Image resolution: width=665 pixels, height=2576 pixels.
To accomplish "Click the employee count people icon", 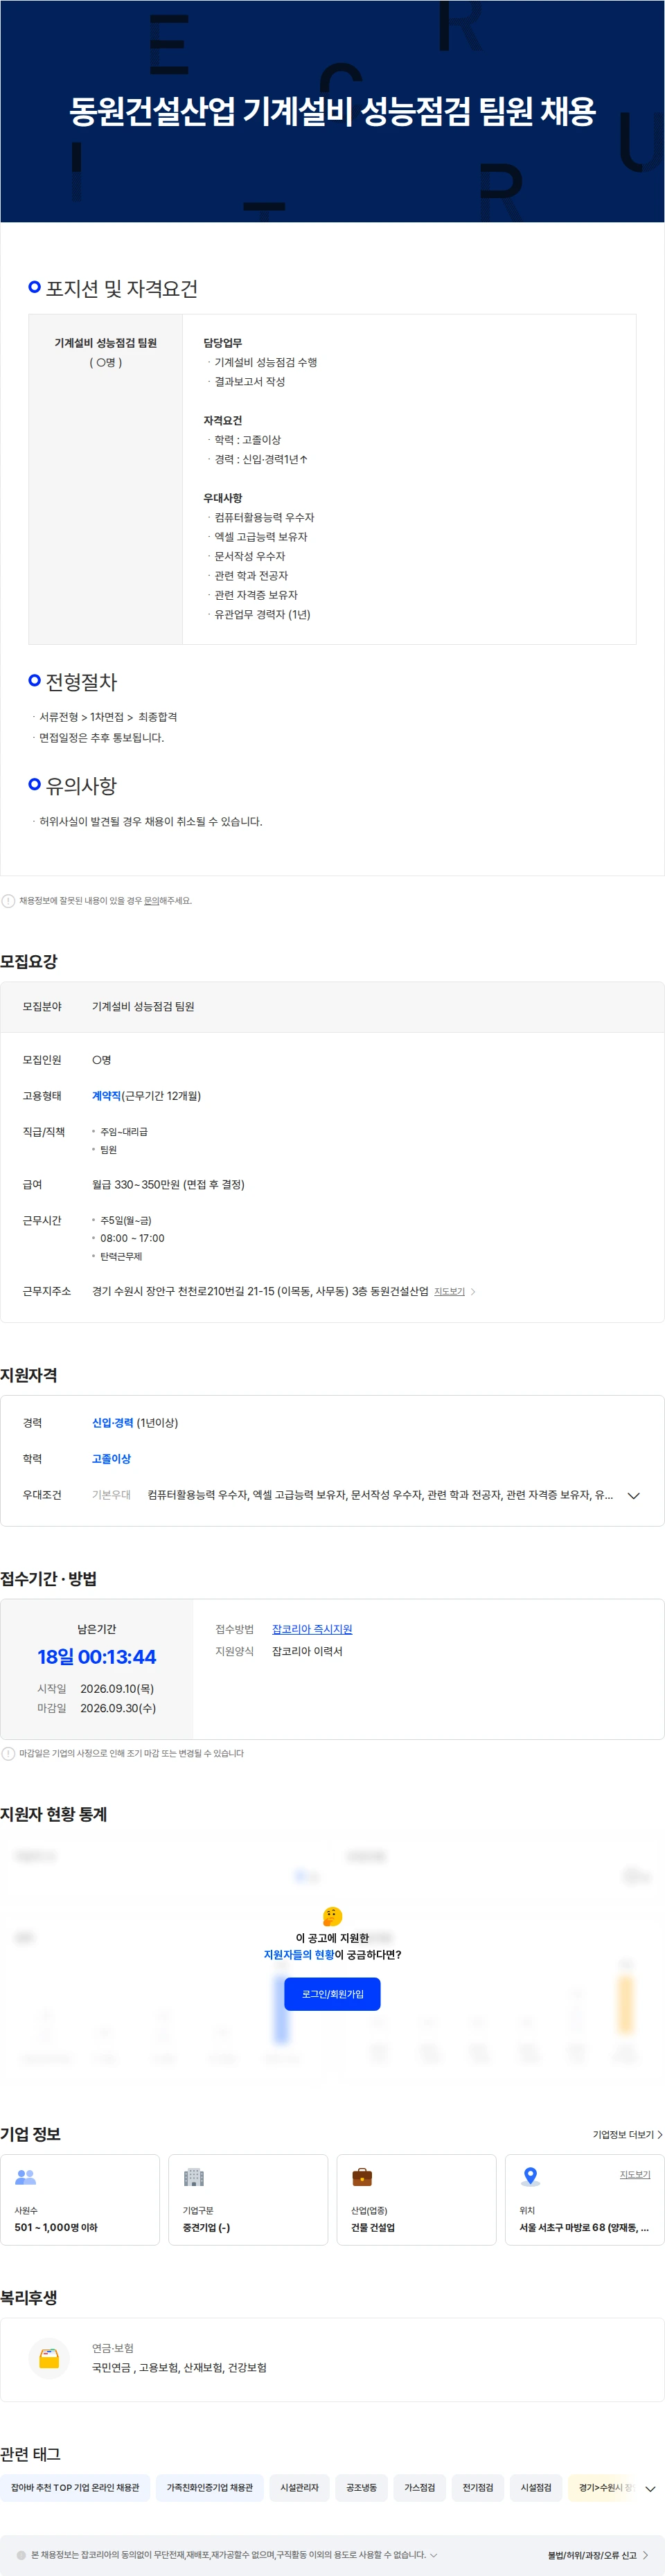I will (x=26, y=2177).
